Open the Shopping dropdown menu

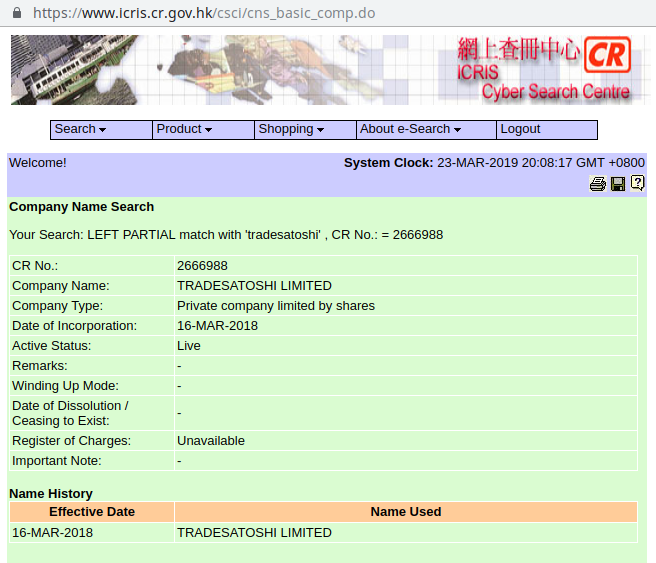pyautogui.click(x=305, y=129)
